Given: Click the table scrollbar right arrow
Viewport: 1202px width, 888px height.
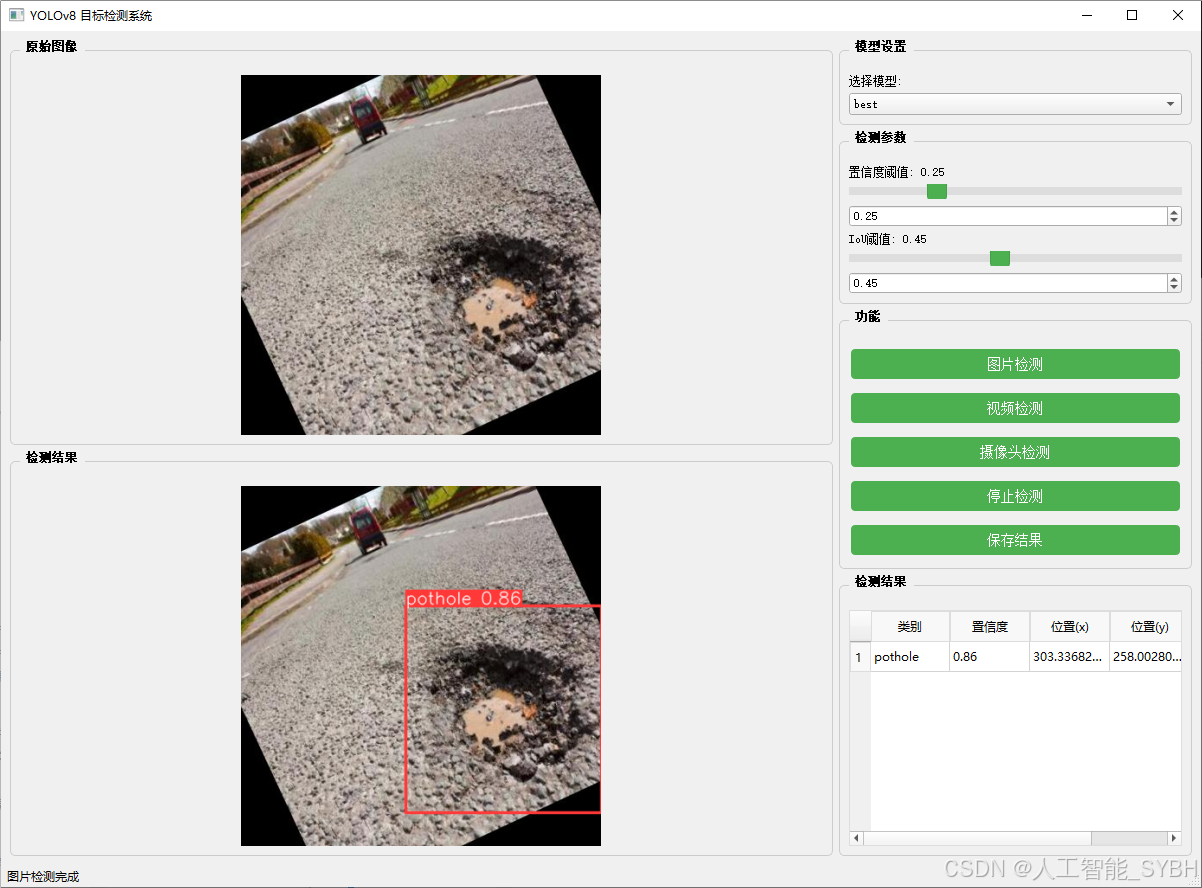Looking at the screenshot, I should click(x=1174, y=838).
